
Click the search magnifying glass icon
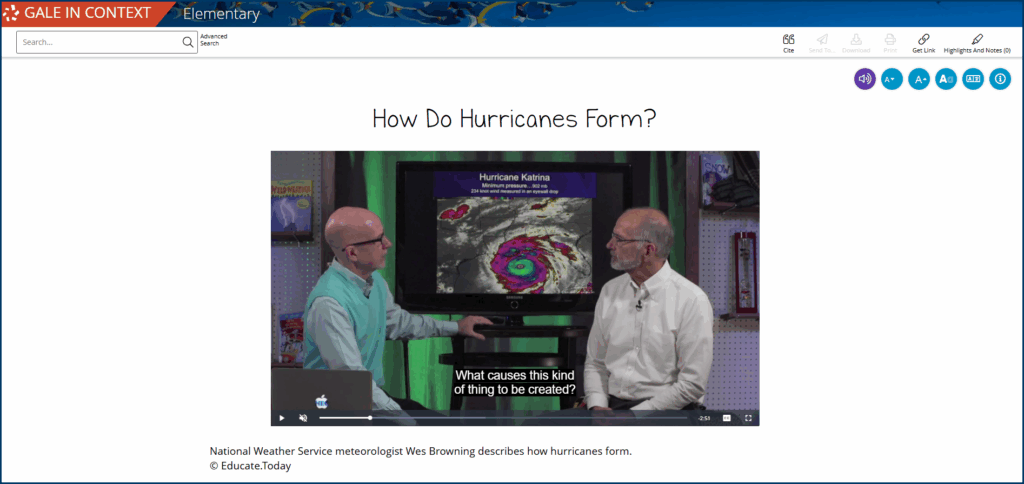point(187,43)
